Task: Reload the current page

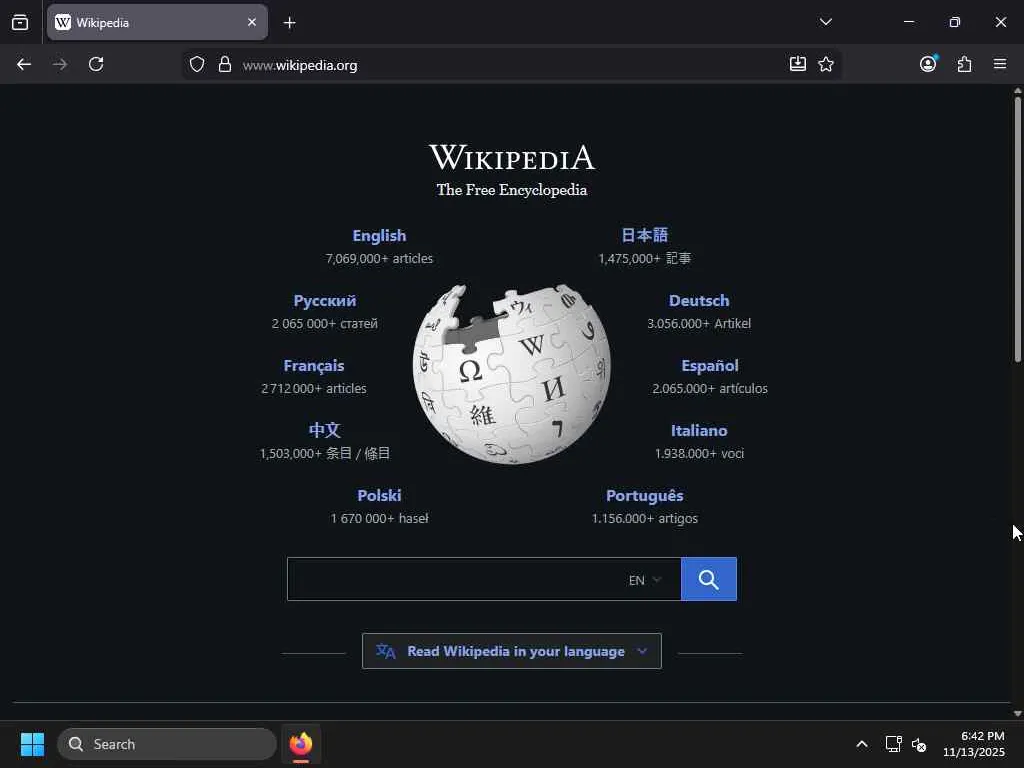Action: click(96, 64)
